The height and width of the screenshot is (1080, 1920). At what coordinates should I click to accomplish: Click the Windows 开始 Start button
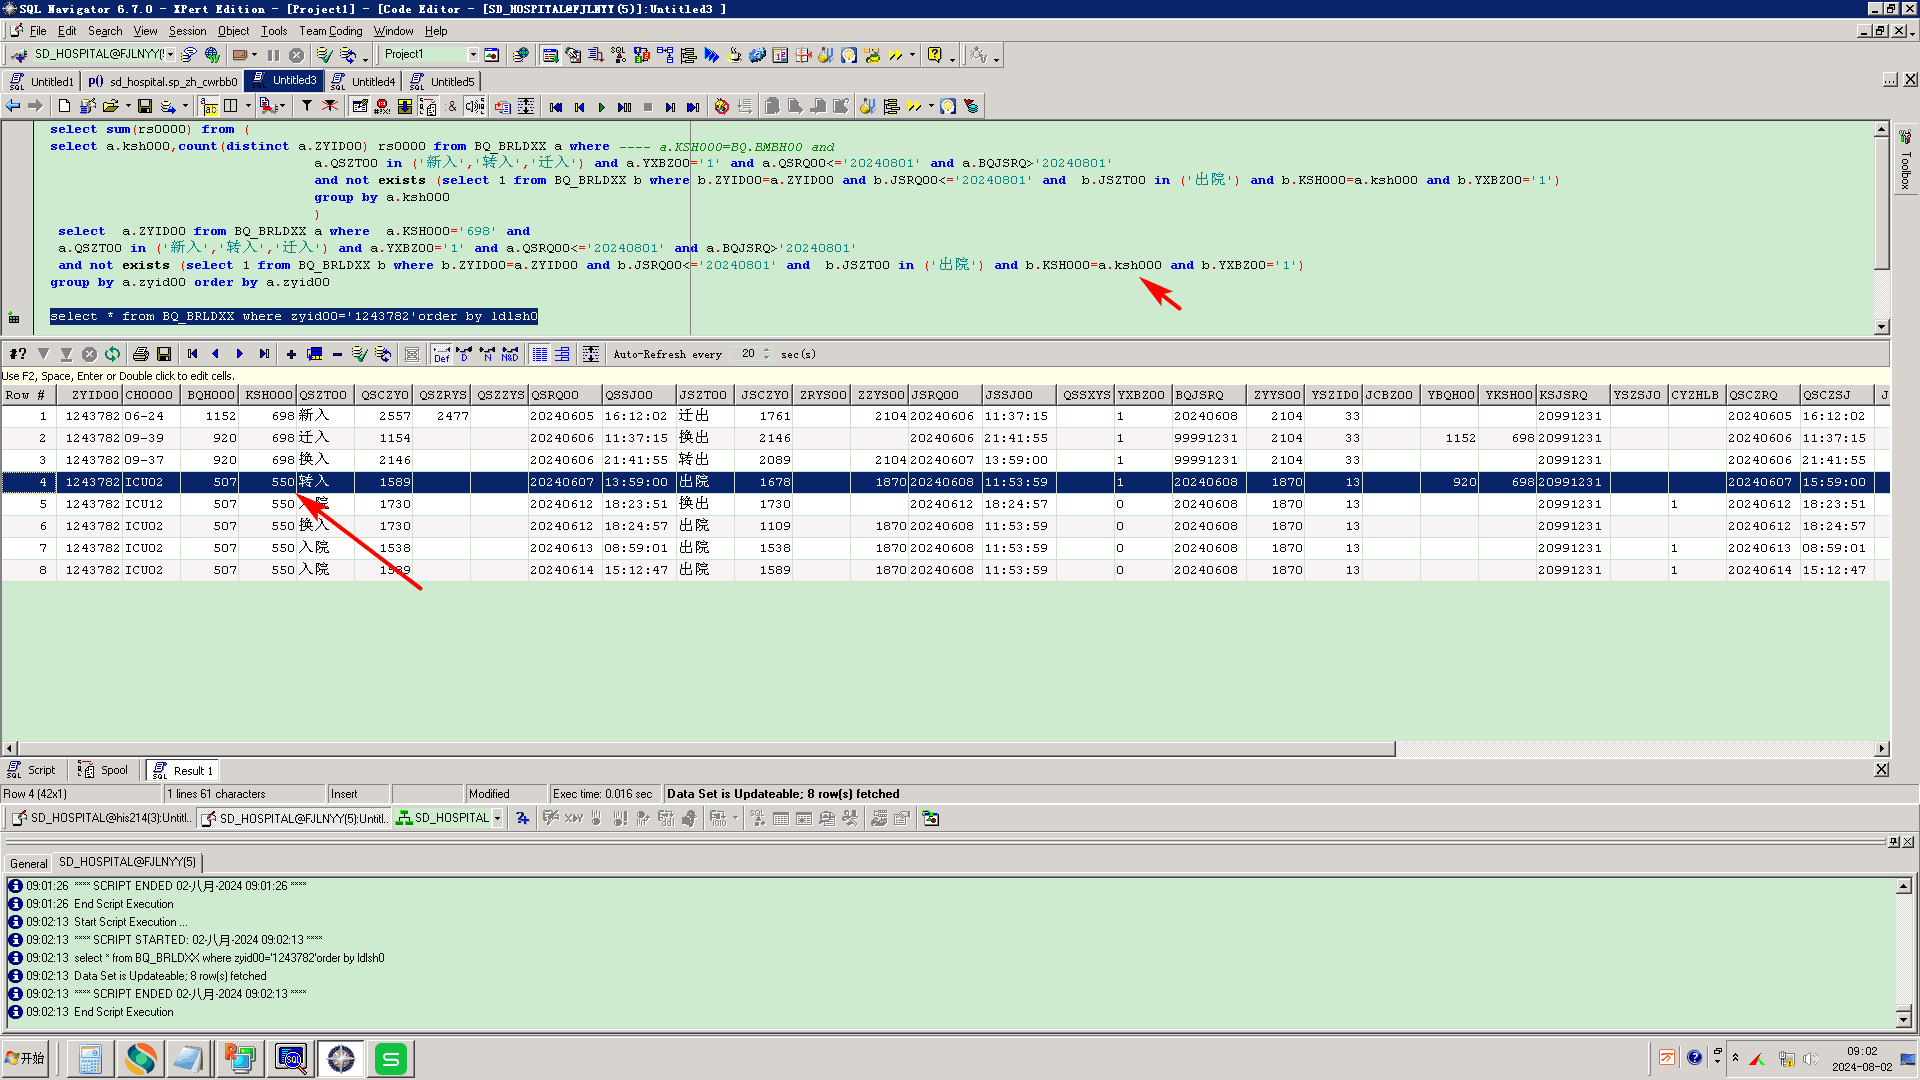(27, 1058)
